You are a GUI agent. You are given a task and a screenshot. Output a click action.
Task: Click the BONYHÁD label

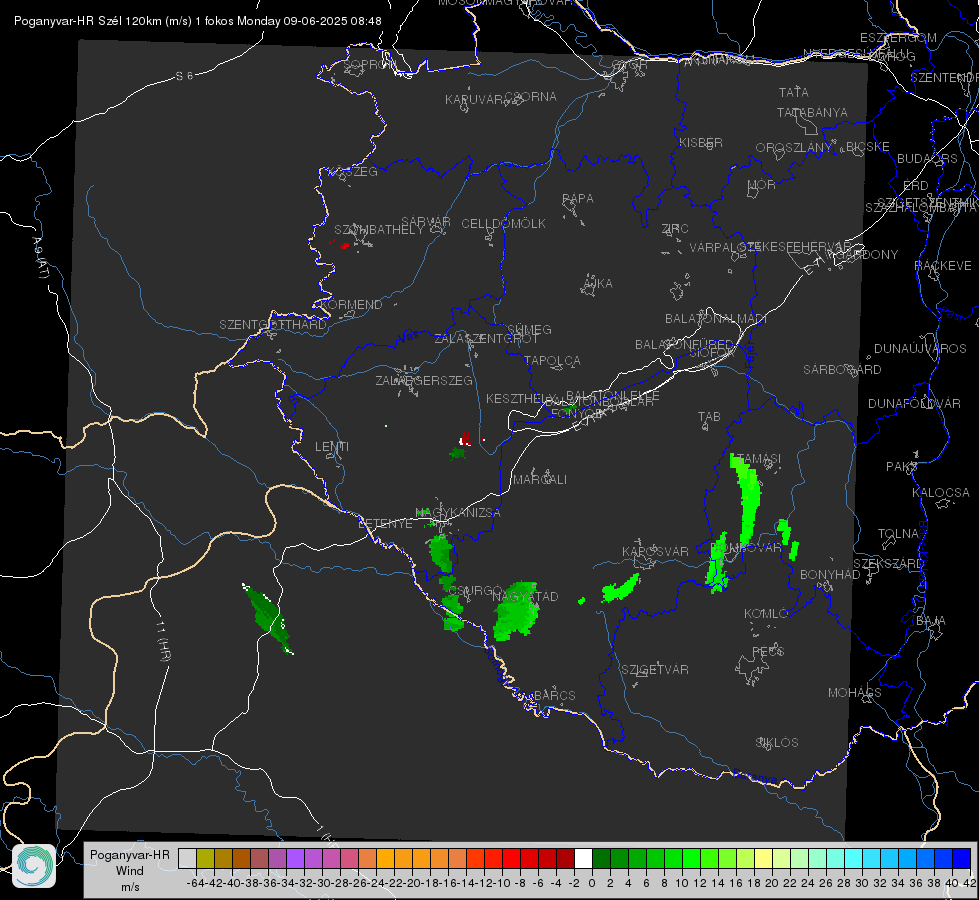830,575
